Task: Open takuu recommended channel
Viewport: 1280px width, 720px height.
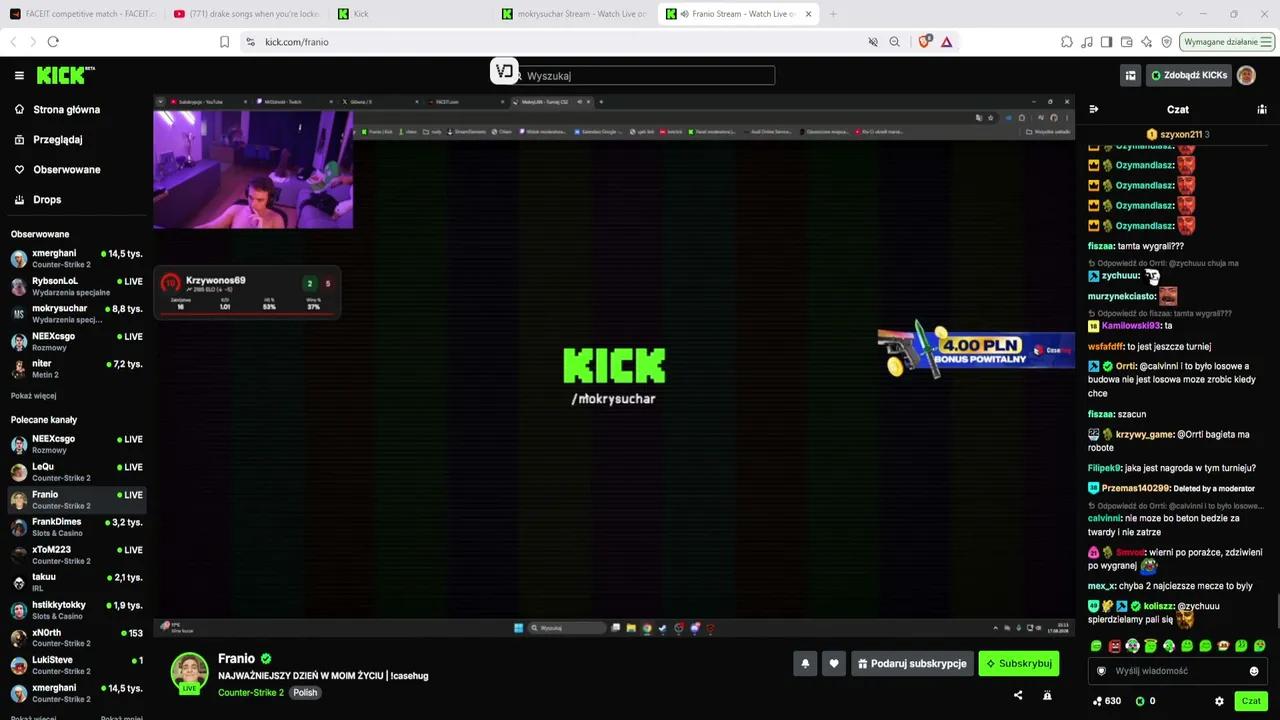Action: tap(76, 582)
